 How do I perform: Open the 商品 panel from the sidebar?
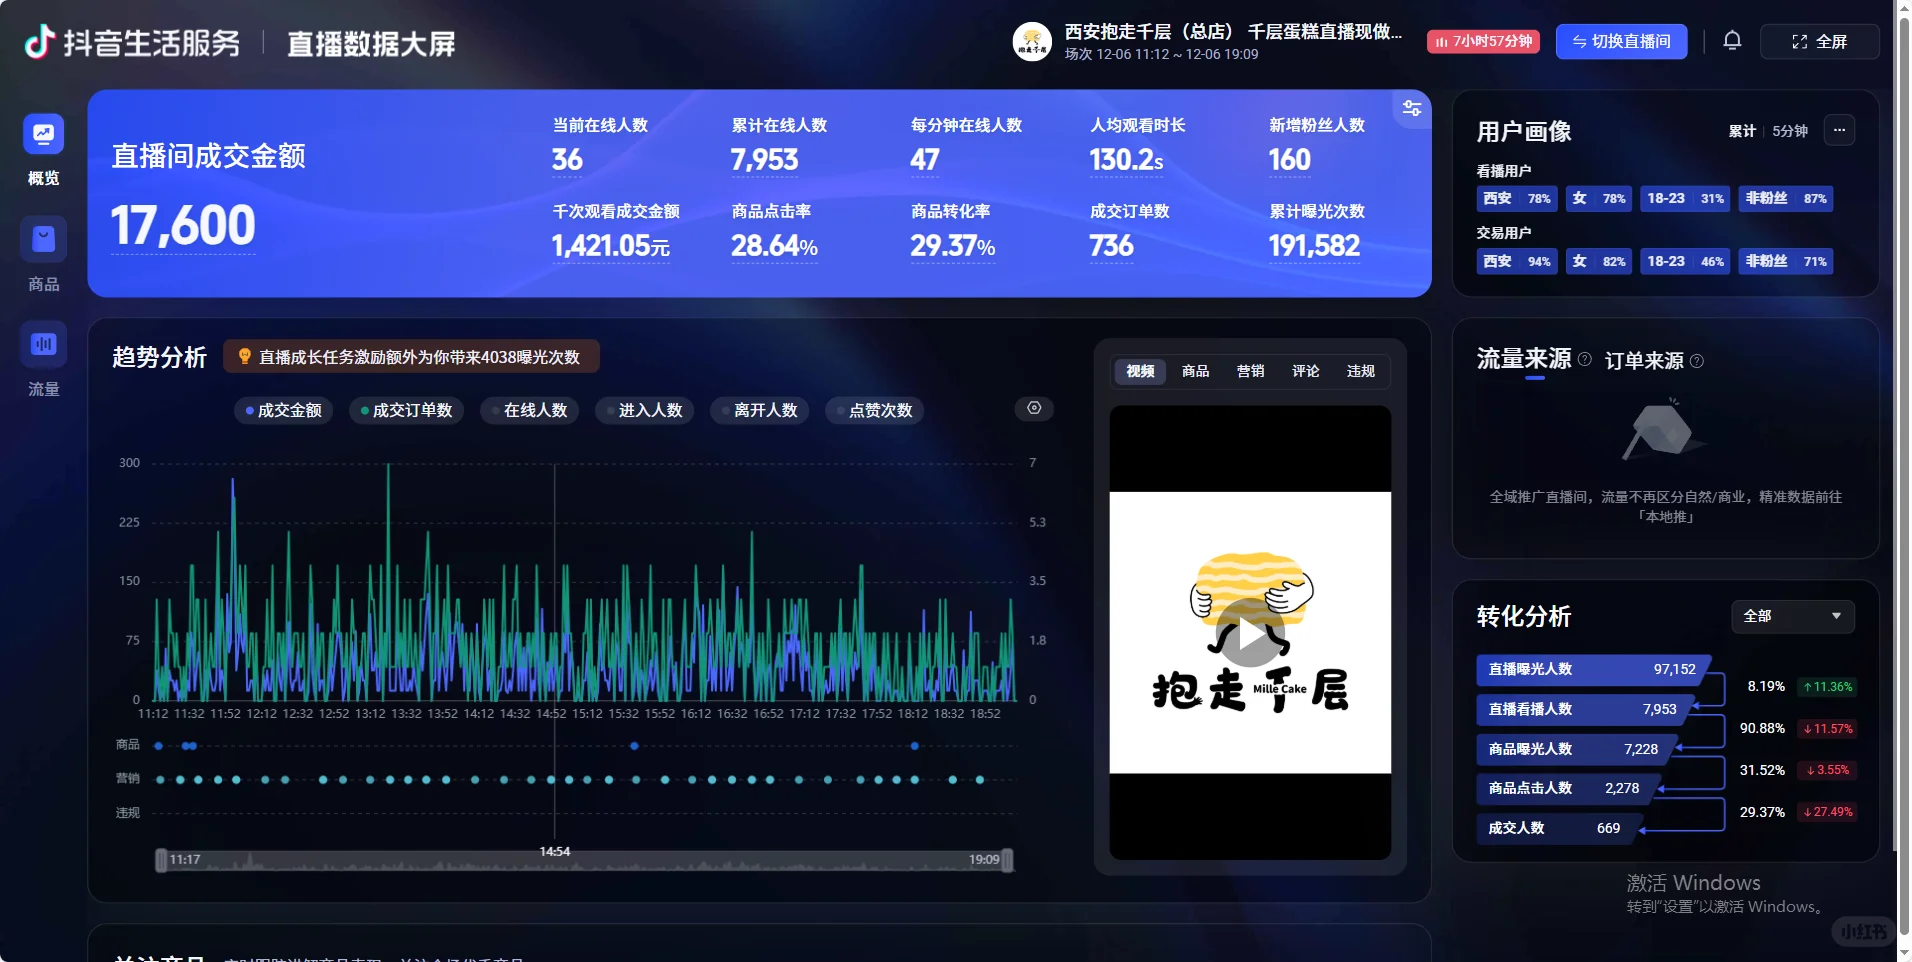pos(43,238)
